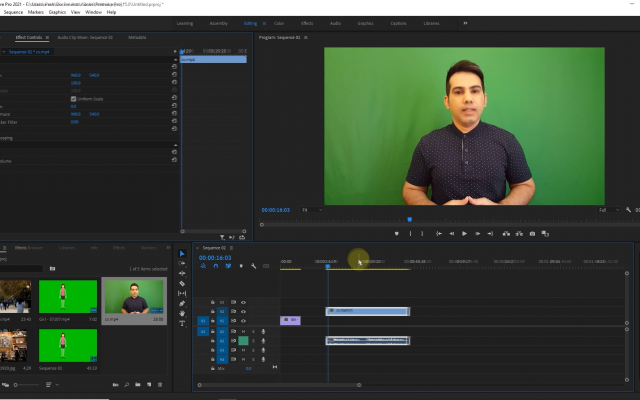Enable voice-over record on A1
Screen dimensions: 640x400
click(263, 331)
